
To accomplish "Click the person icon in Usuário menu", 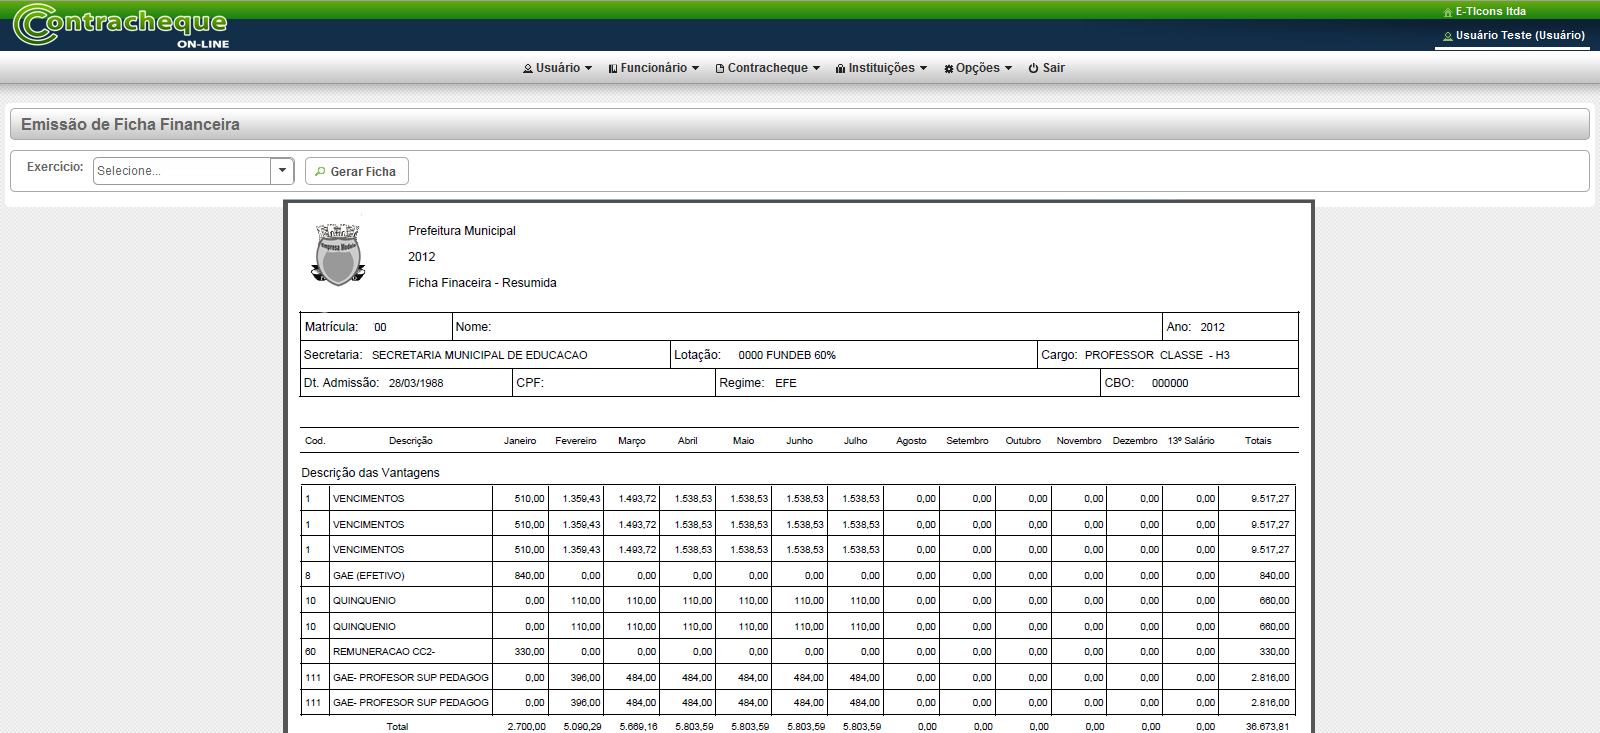I will tap(527, 69).
